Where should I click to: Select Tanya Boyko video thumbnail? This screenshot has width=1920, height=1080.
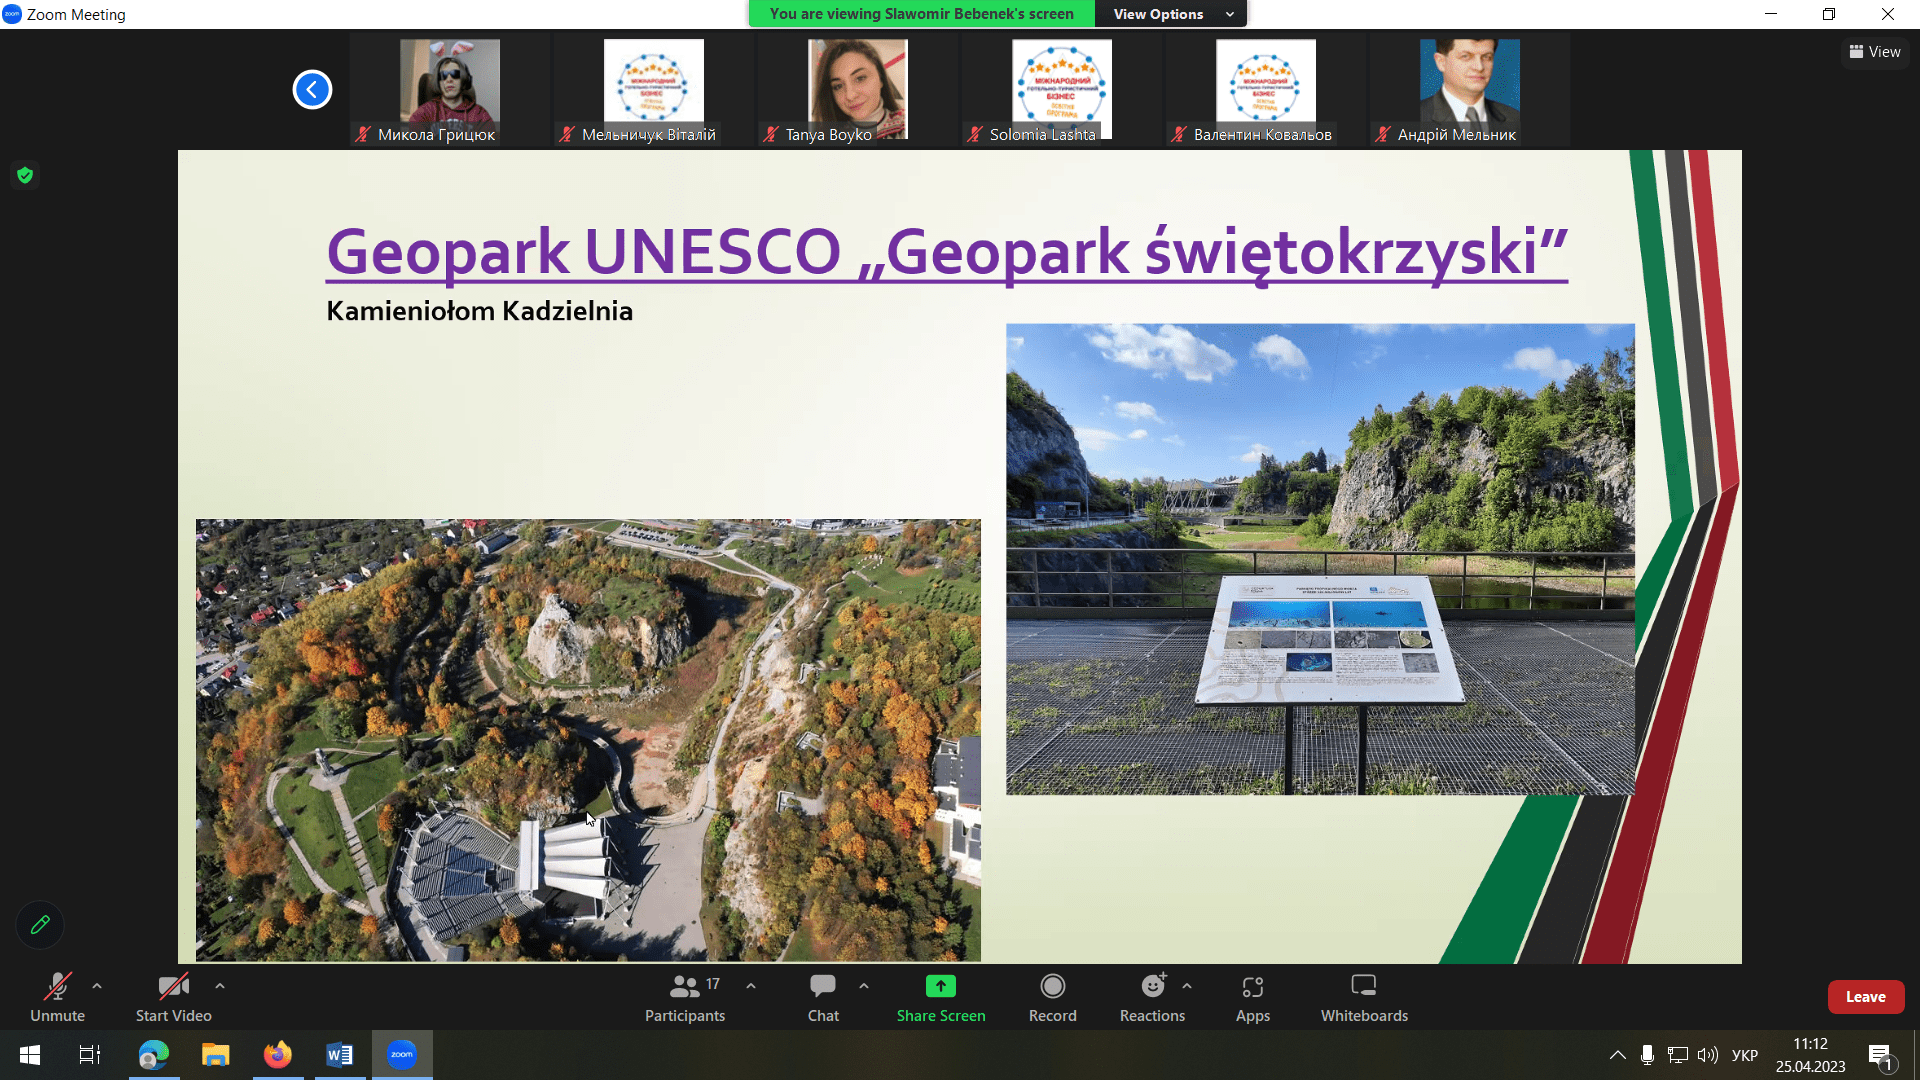coord(857,90)
